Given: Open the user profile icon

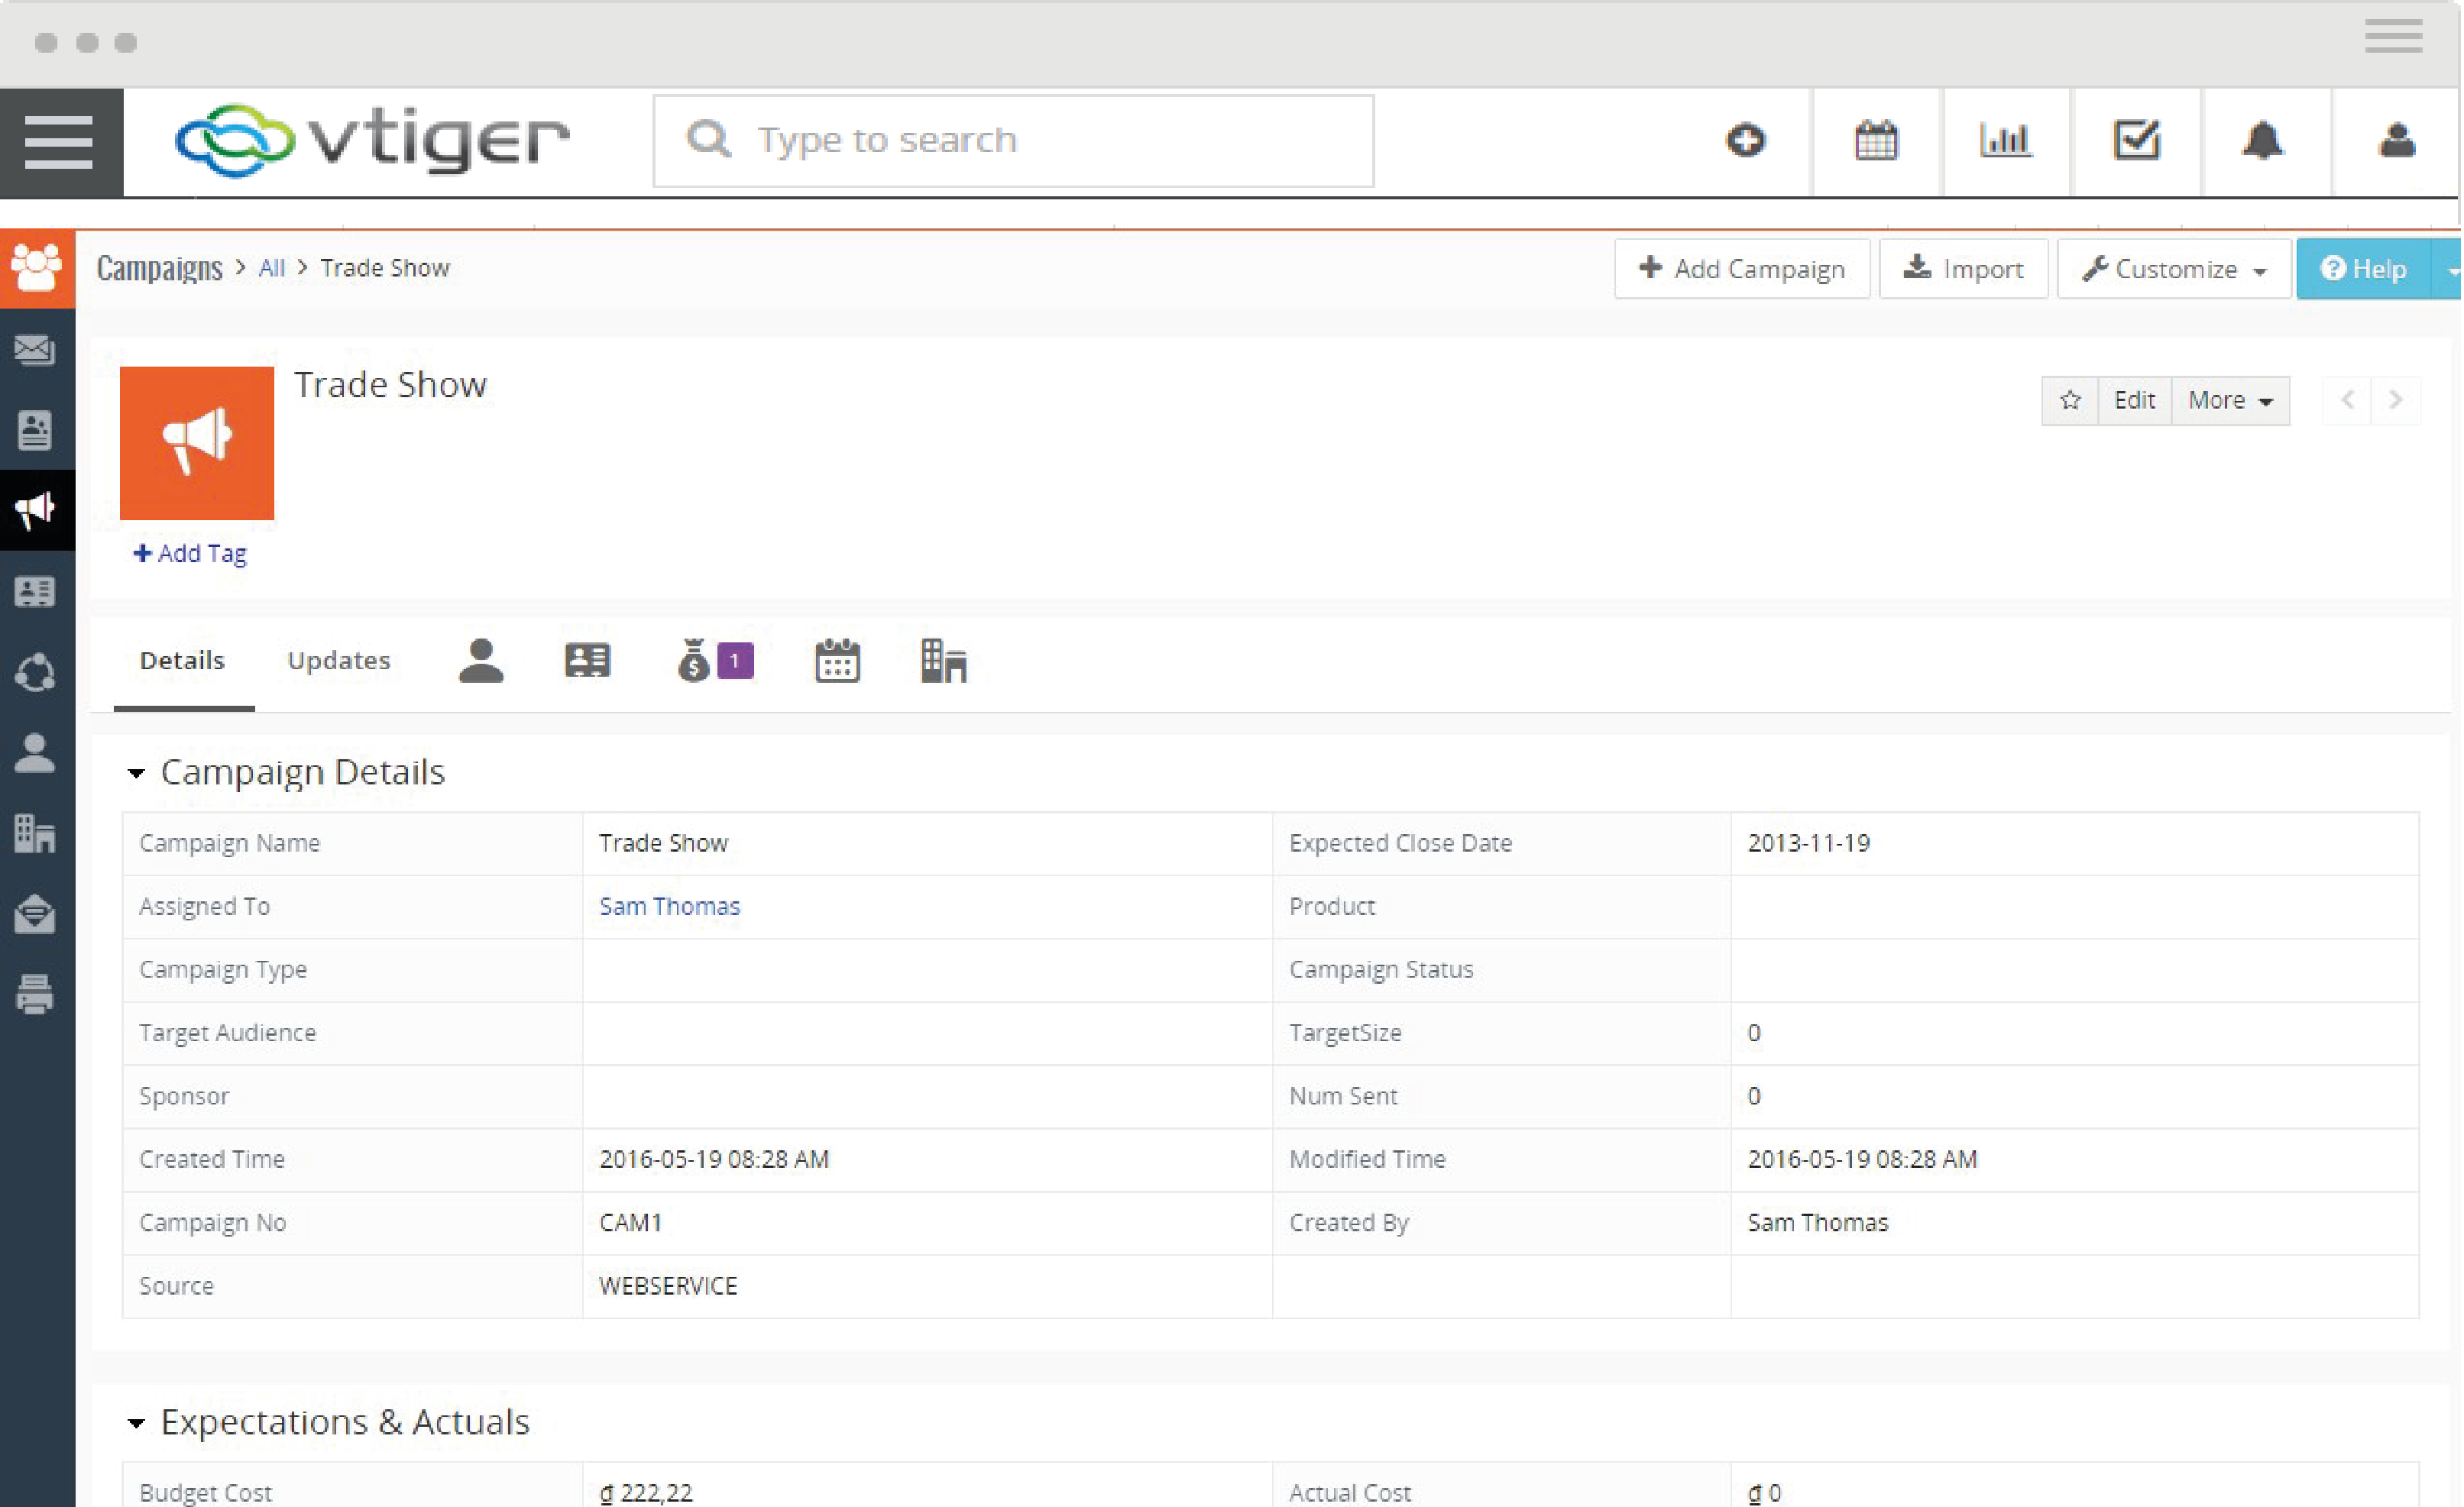Looking at the screenshot, I should tap(2397, 140).
